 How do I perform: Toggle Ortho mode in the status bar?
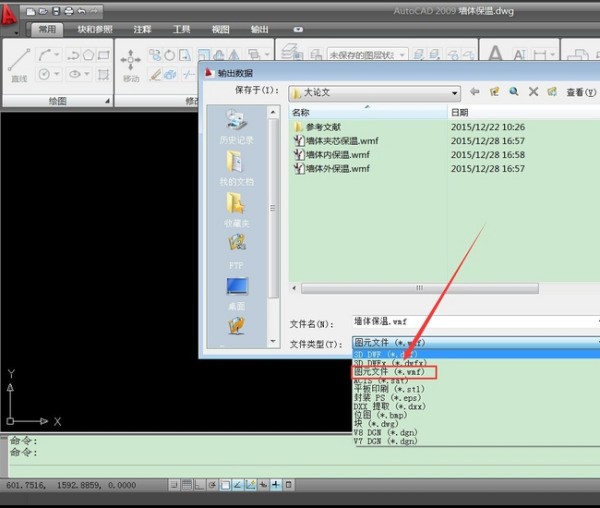(x=200, y=485)
